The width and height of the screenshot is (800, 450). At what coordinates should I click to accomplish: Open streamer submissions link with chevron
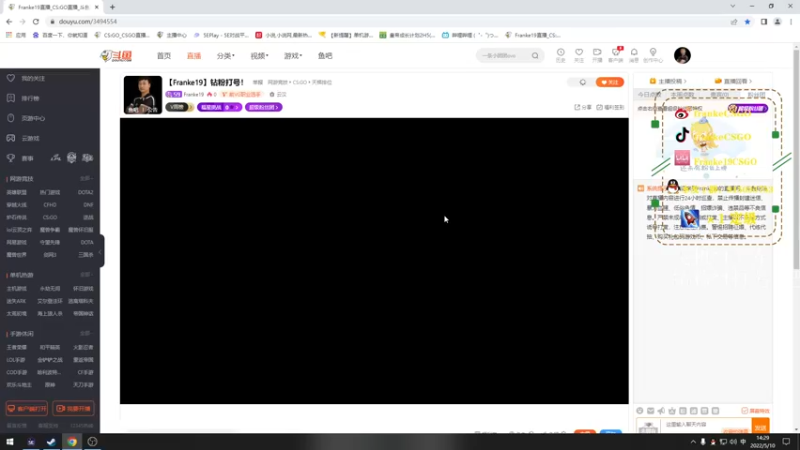(668, 81)
